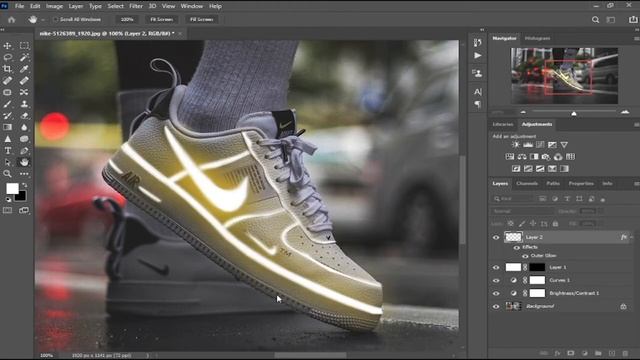Expand status bar info arrow
The width and height of the screenshot is (640, 360).
click(x=148, y=356)
